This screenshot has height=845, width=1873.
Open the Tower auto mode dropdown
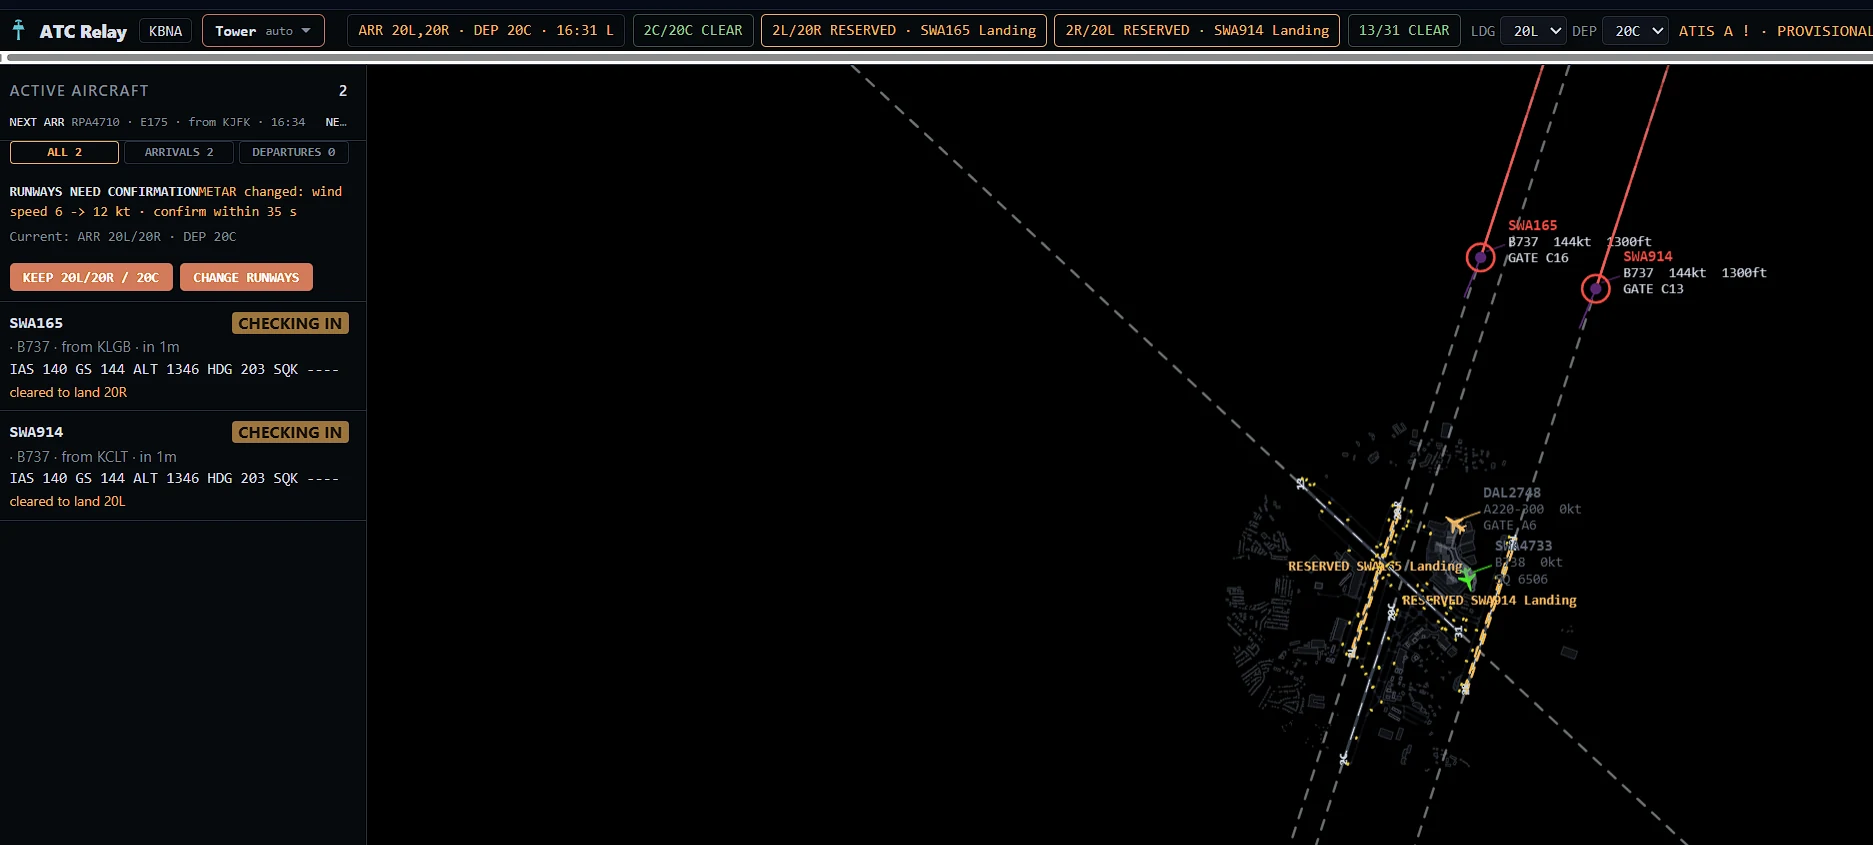click(263, 31)
